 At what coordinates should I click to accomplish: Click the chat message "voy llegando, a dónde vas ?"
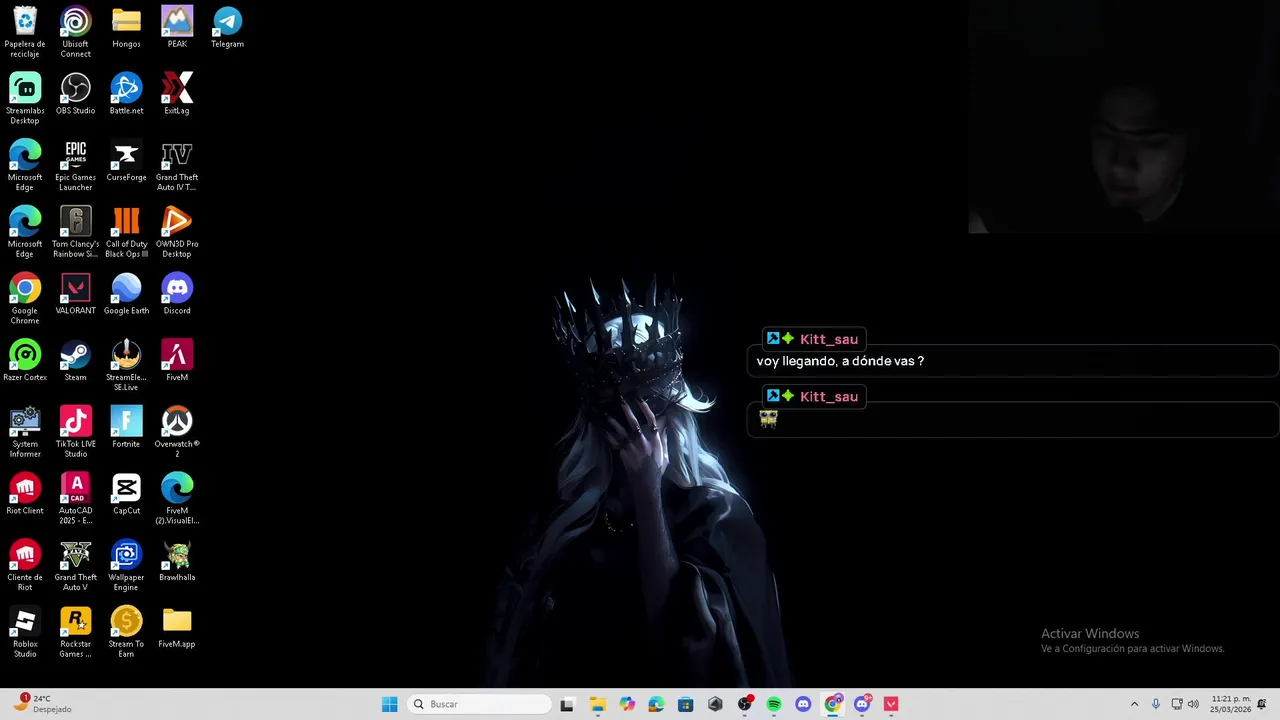pos(840,361)
